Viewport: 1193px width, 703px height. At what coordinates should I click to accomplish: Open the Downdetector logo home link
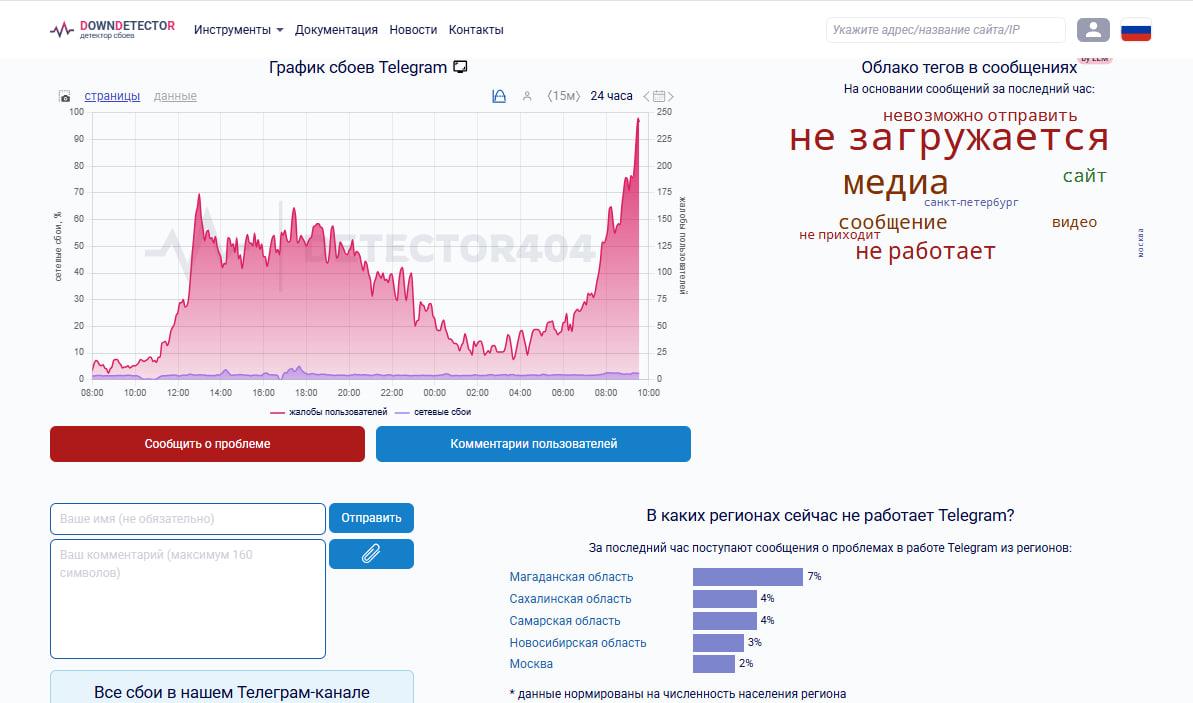[x=112, y=30]
